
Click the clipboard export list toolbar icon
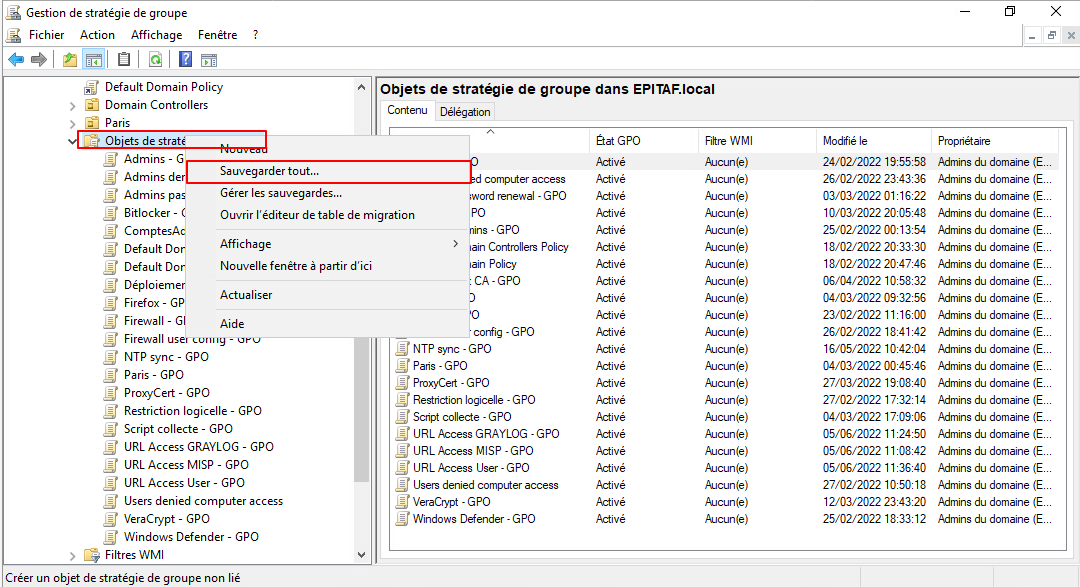point(124,59)
